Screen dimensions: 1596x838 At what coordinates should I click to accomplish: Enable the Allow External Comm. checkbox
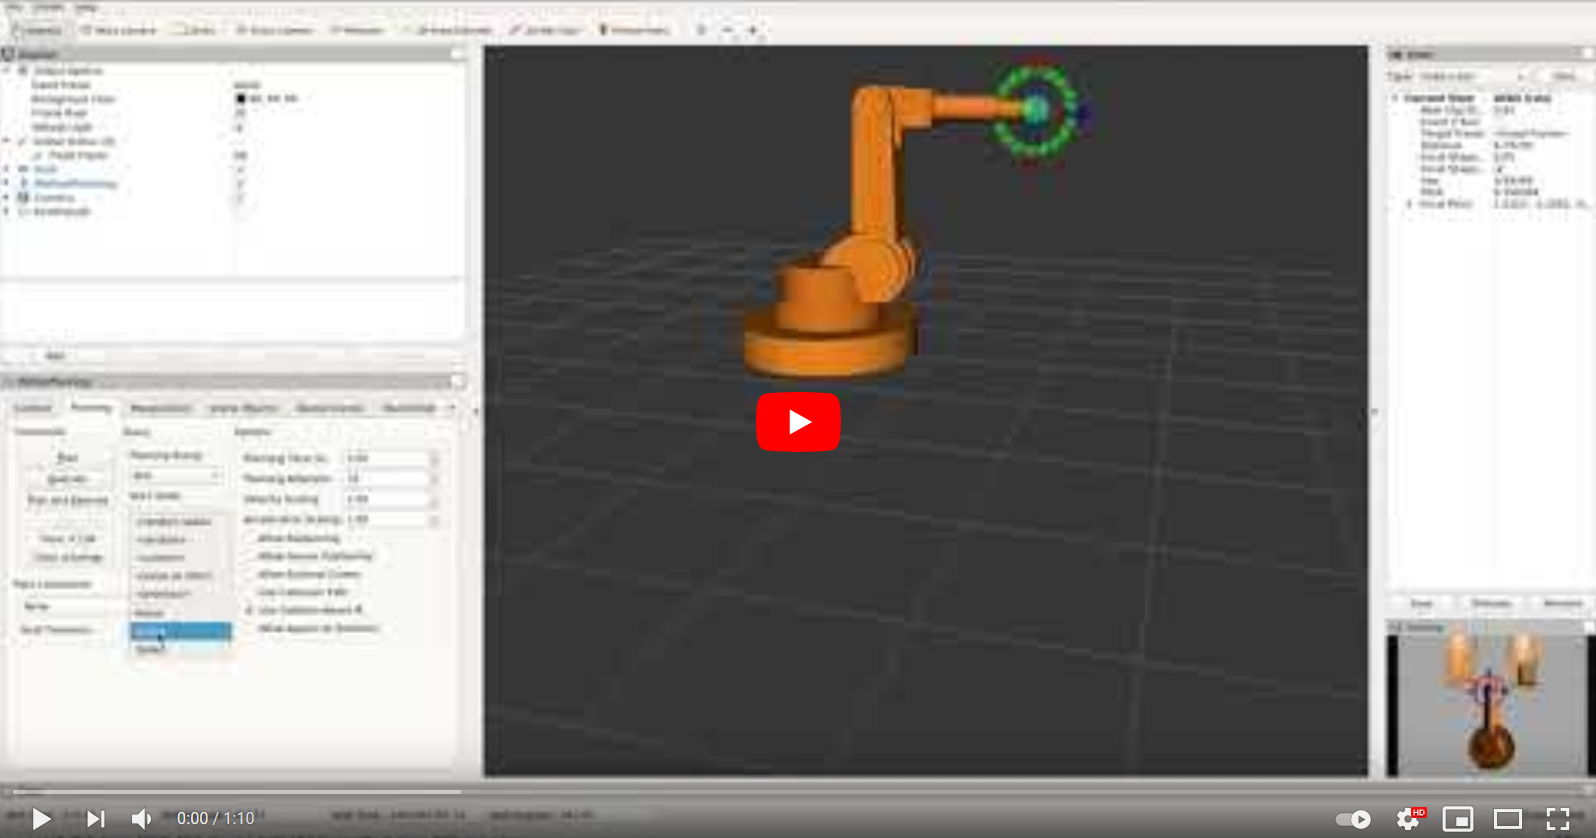pos(250,574)
